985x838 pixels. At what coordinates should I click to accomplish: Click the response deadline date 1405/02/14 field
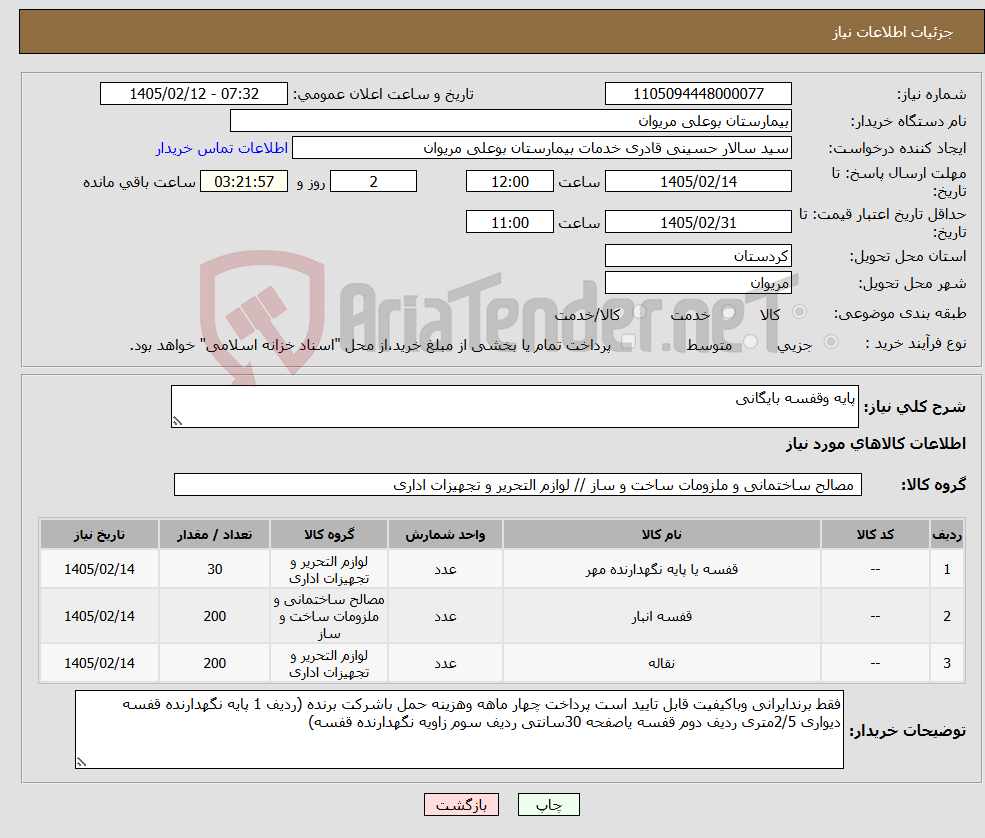tap(698, 182)
